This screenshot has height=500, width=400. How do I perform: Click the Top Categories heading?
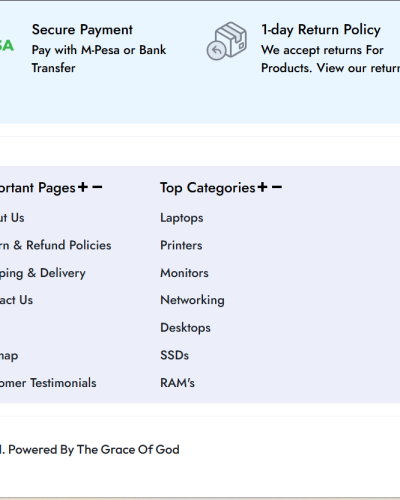click(x=208, y=188)
